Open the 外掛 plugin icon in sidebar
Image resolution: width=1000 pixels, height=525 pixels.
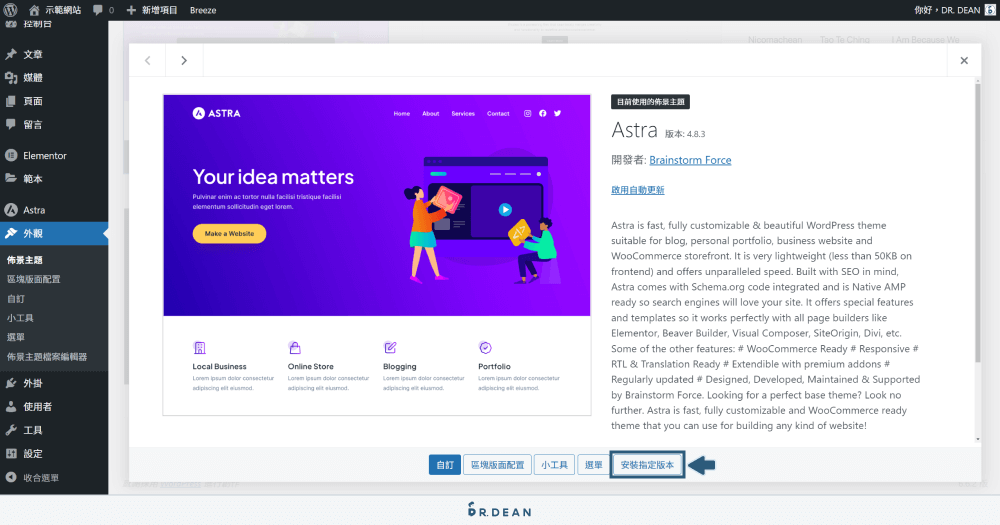click(x=11, y=383)
